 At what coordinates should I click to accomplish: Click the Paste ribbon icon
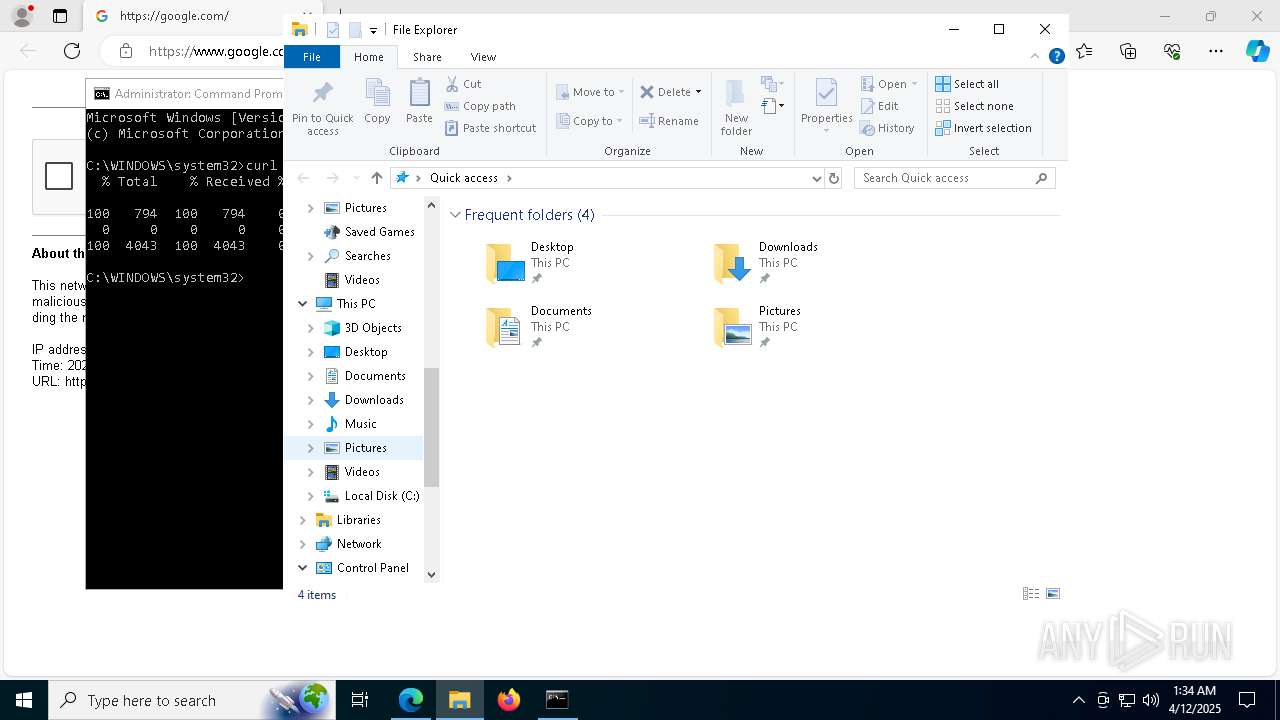(419, 102)
